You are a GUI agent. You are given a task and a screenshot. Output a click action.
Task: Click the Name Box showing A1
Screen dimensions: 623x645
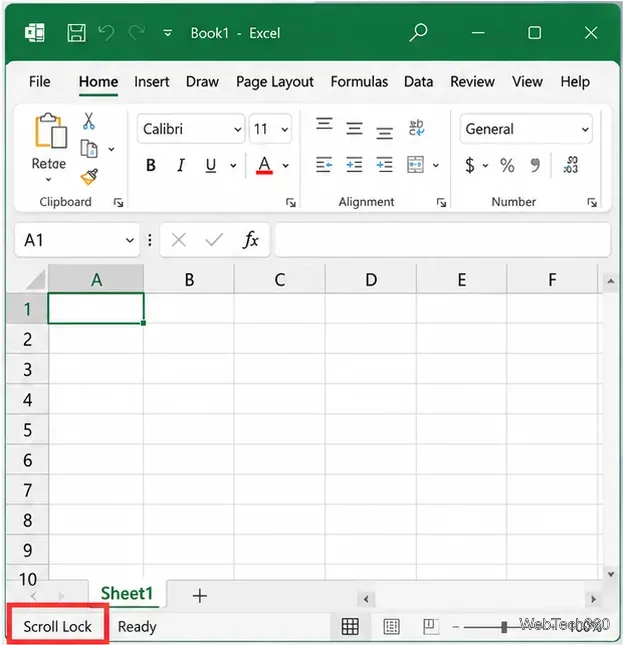coord(77,240)
